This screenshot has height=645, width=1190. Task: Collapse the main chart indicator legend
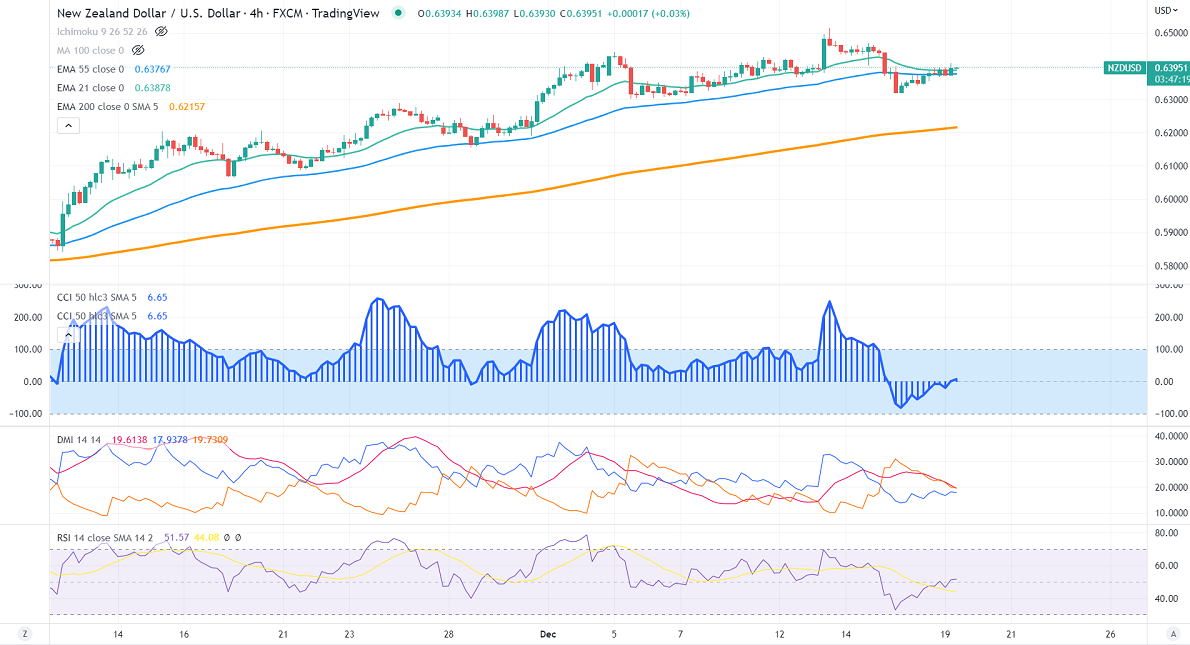click(68, 125)
